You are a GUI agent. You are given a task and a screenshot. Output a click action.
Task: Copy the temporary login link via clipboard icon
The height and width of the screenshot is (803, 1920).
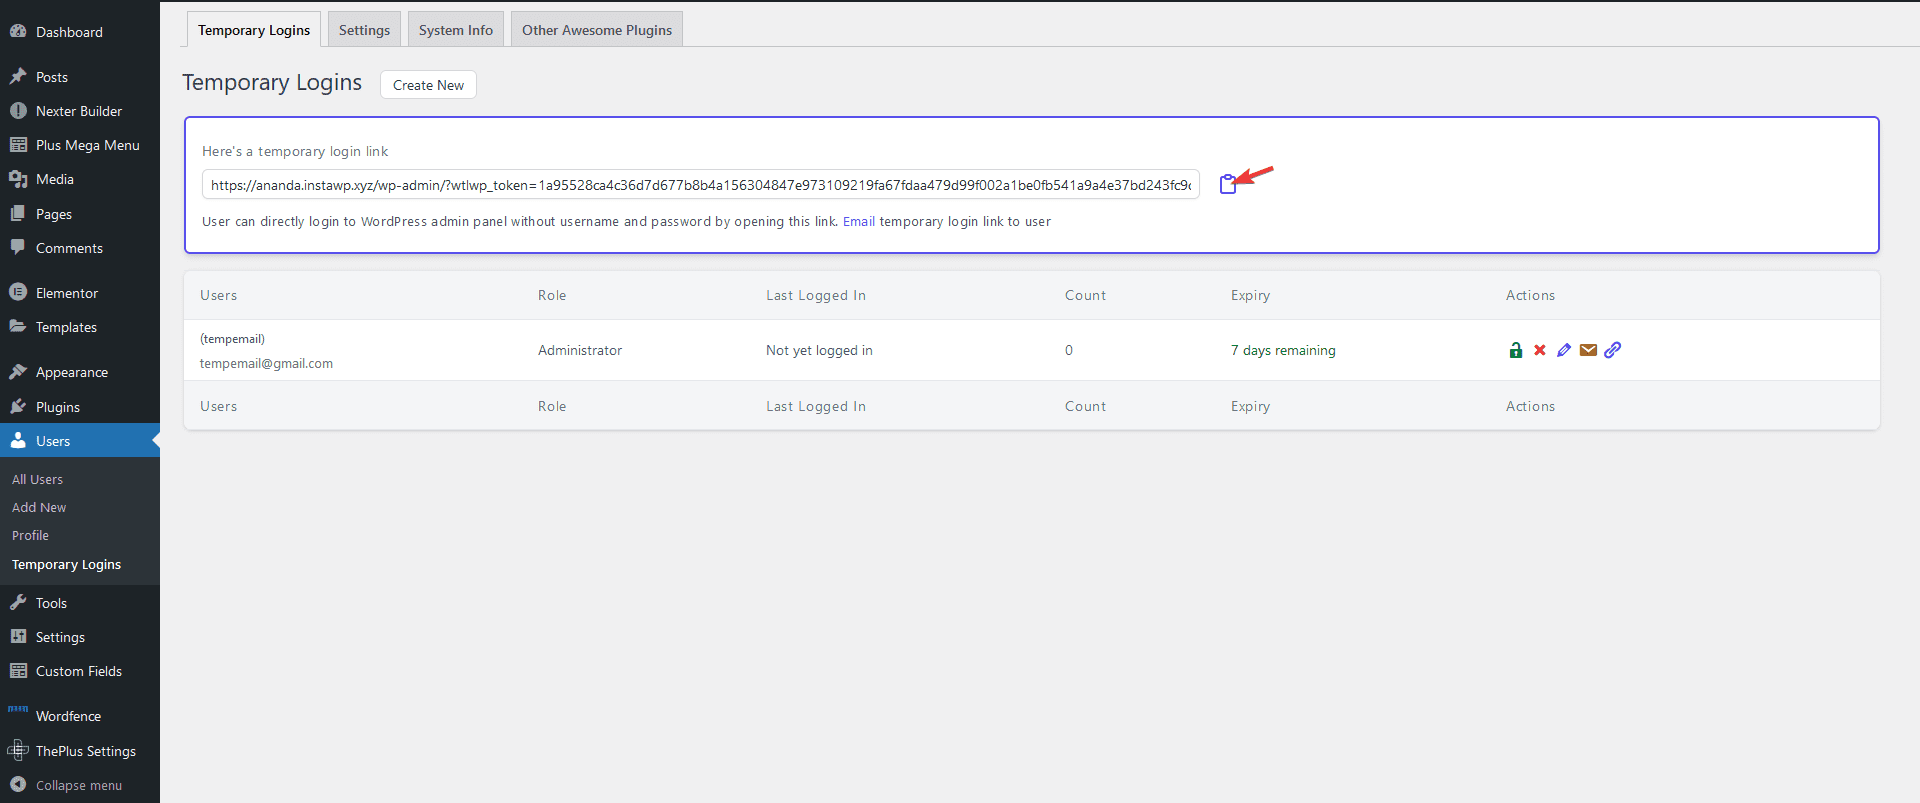click(x=1227, y=185)
